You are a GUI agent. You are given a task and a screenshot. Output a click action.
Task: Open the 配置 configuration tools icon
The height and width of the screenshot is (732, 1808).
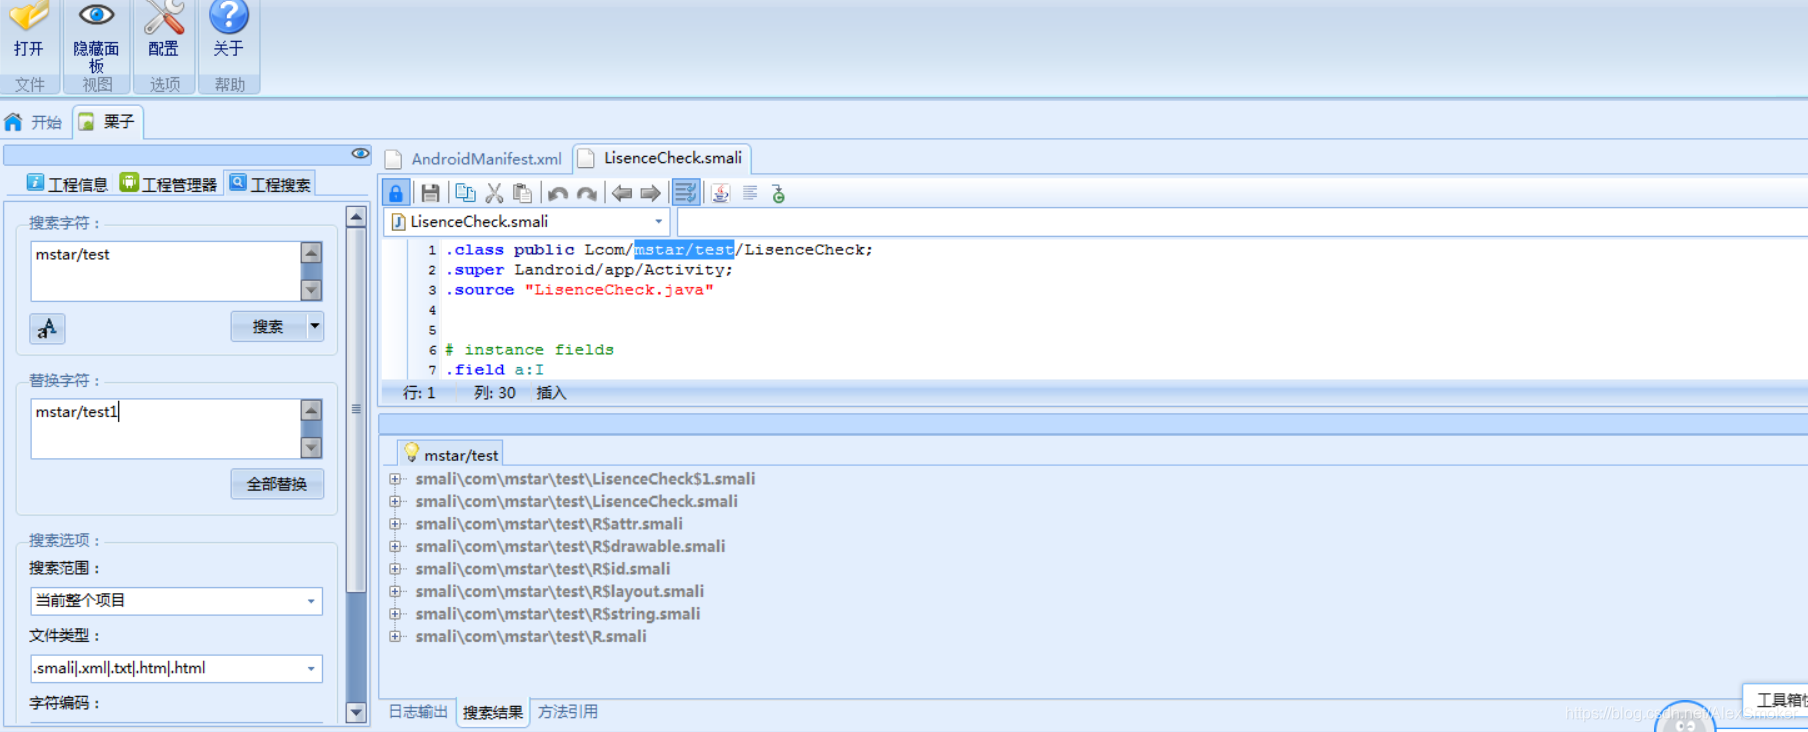pos(164,17)
